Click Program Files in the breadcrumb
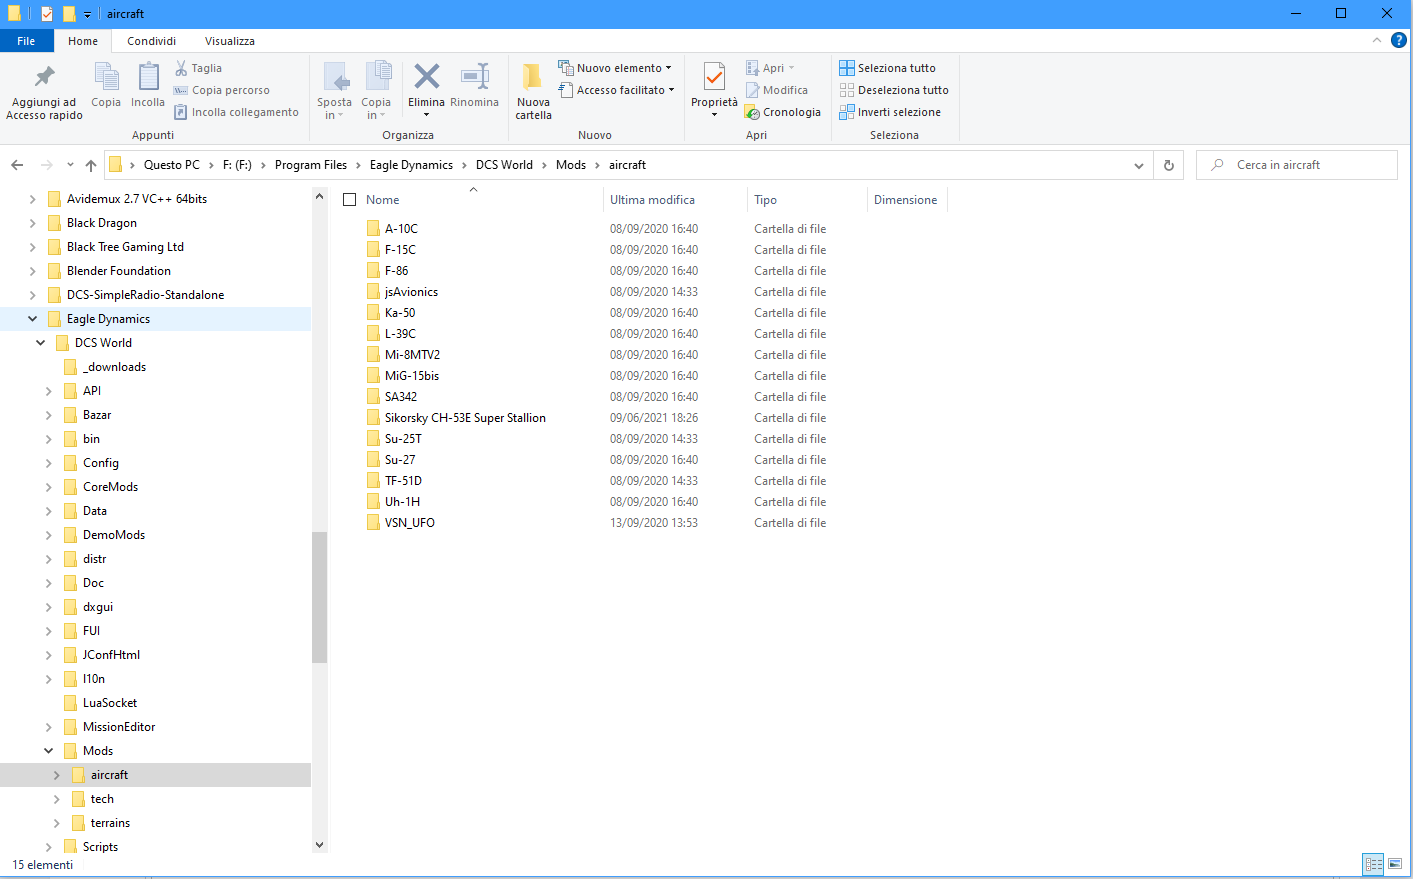The width and height of the screenshot is (1413, 879). pyautogui.click(x=311, y=165)
